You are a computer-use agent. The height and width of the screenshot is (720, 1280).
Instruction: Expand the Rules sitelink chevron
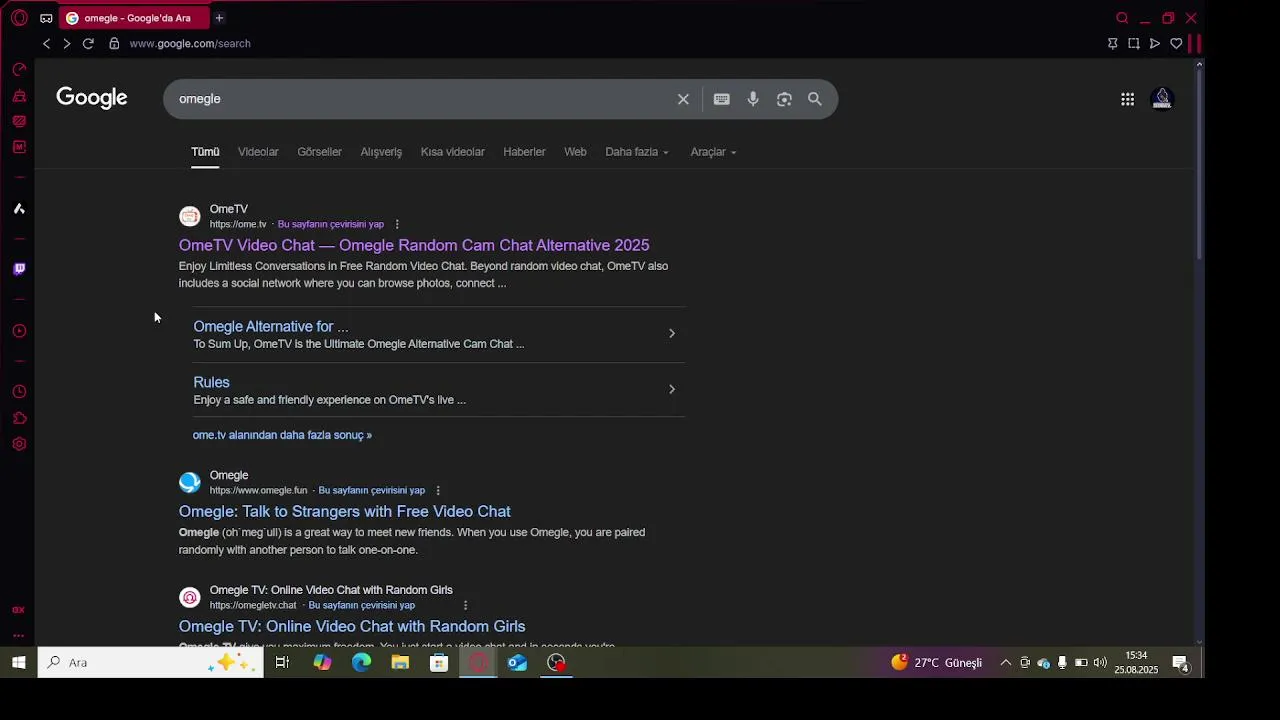pyautogui.click(x=671, y=389)
